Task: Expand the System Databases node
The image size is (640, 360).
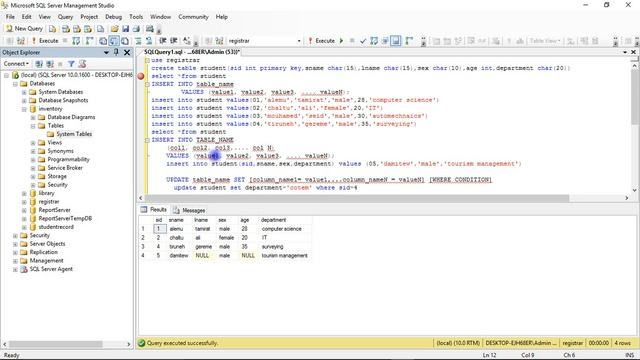Action: pyautogui.click(x=24, y=92)
